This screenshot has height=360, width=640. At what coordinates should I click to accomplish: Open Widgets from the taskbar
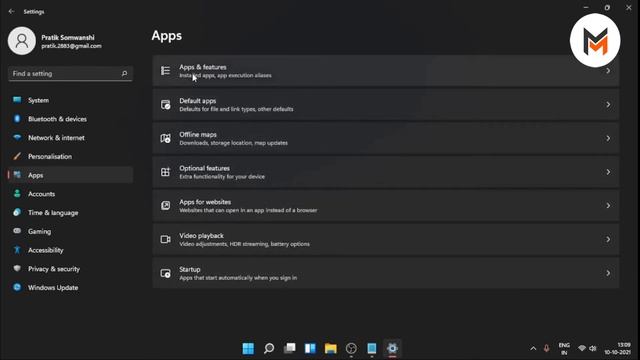[310, 348]
